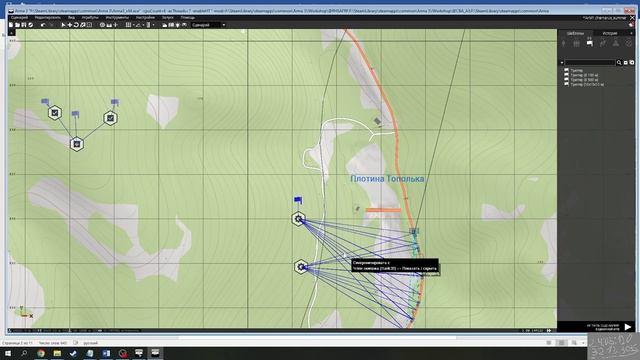The width and height of the screenshot is (640, 360).
Task: Toggle scaling grid snapping
Action: click(148, 25)
